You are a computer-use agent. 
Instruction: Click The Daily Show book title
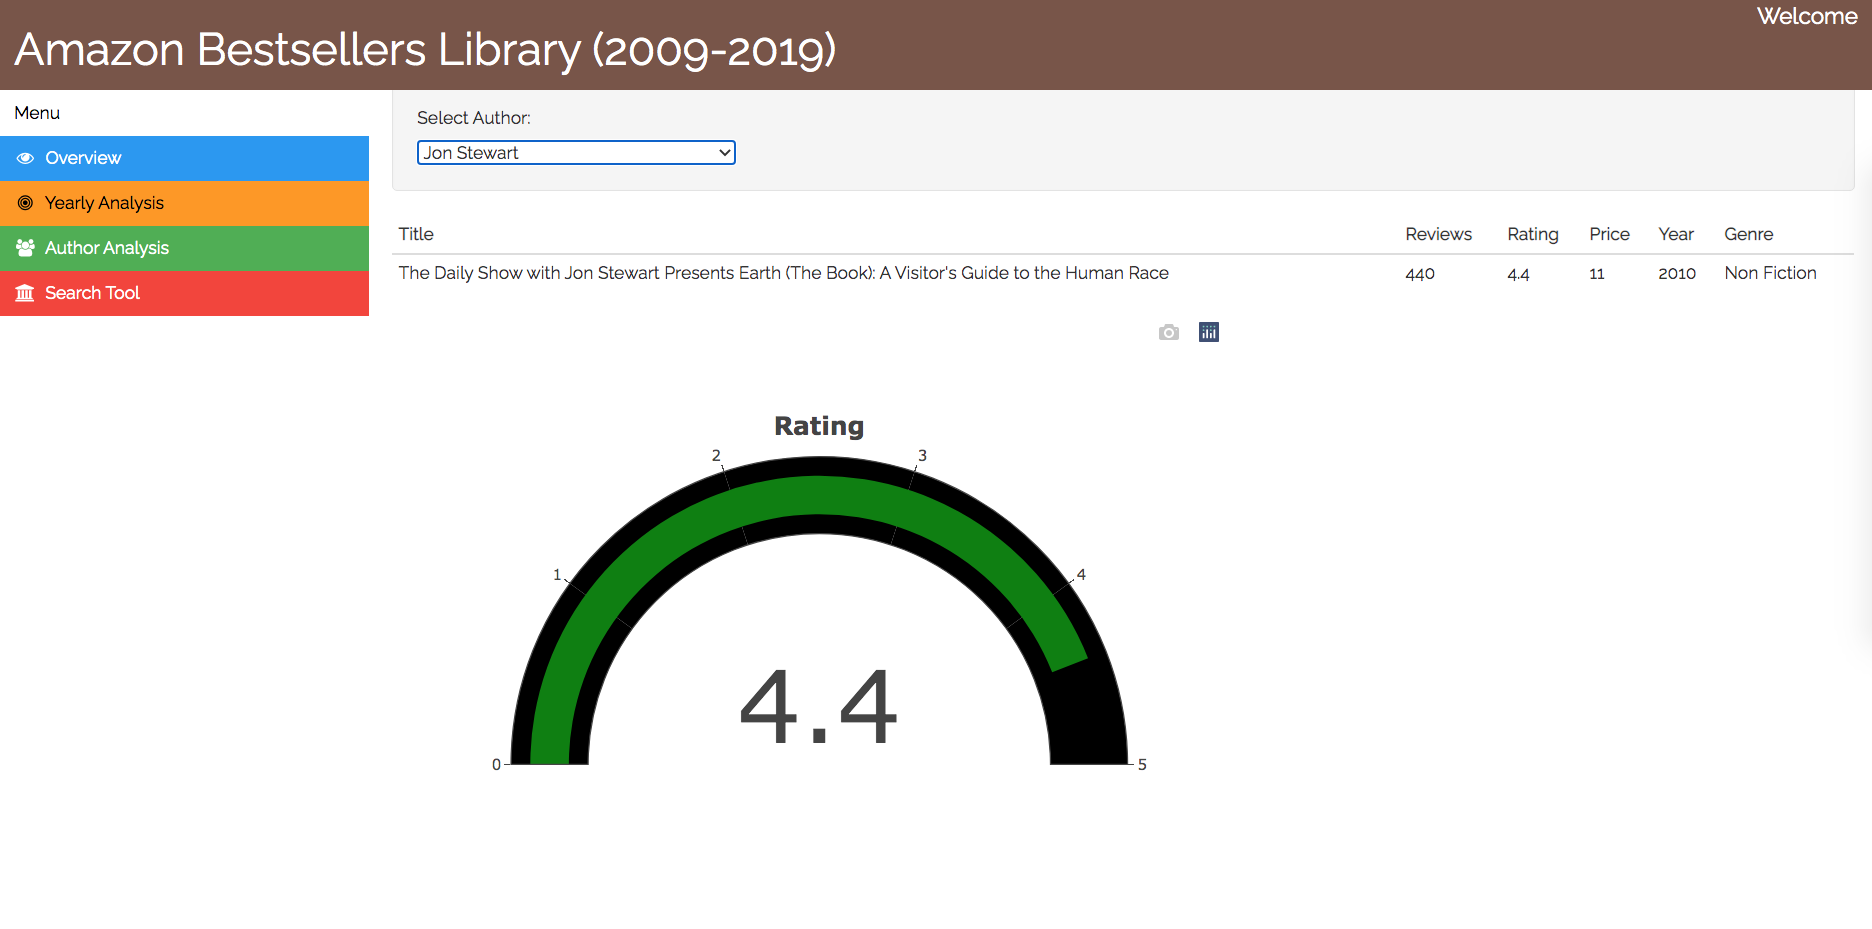(x=783, y=272)
